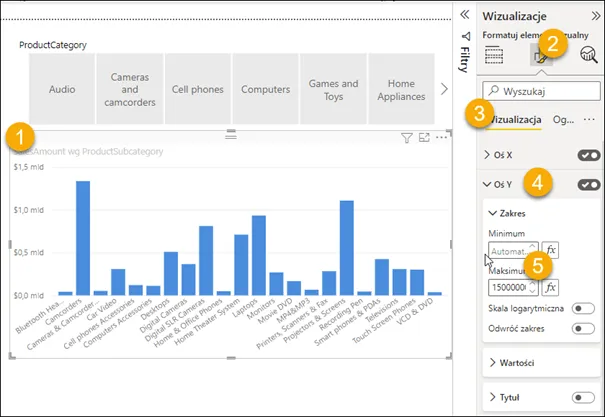
Task: Collapse the Zakres section
Action: pos(493,213)
